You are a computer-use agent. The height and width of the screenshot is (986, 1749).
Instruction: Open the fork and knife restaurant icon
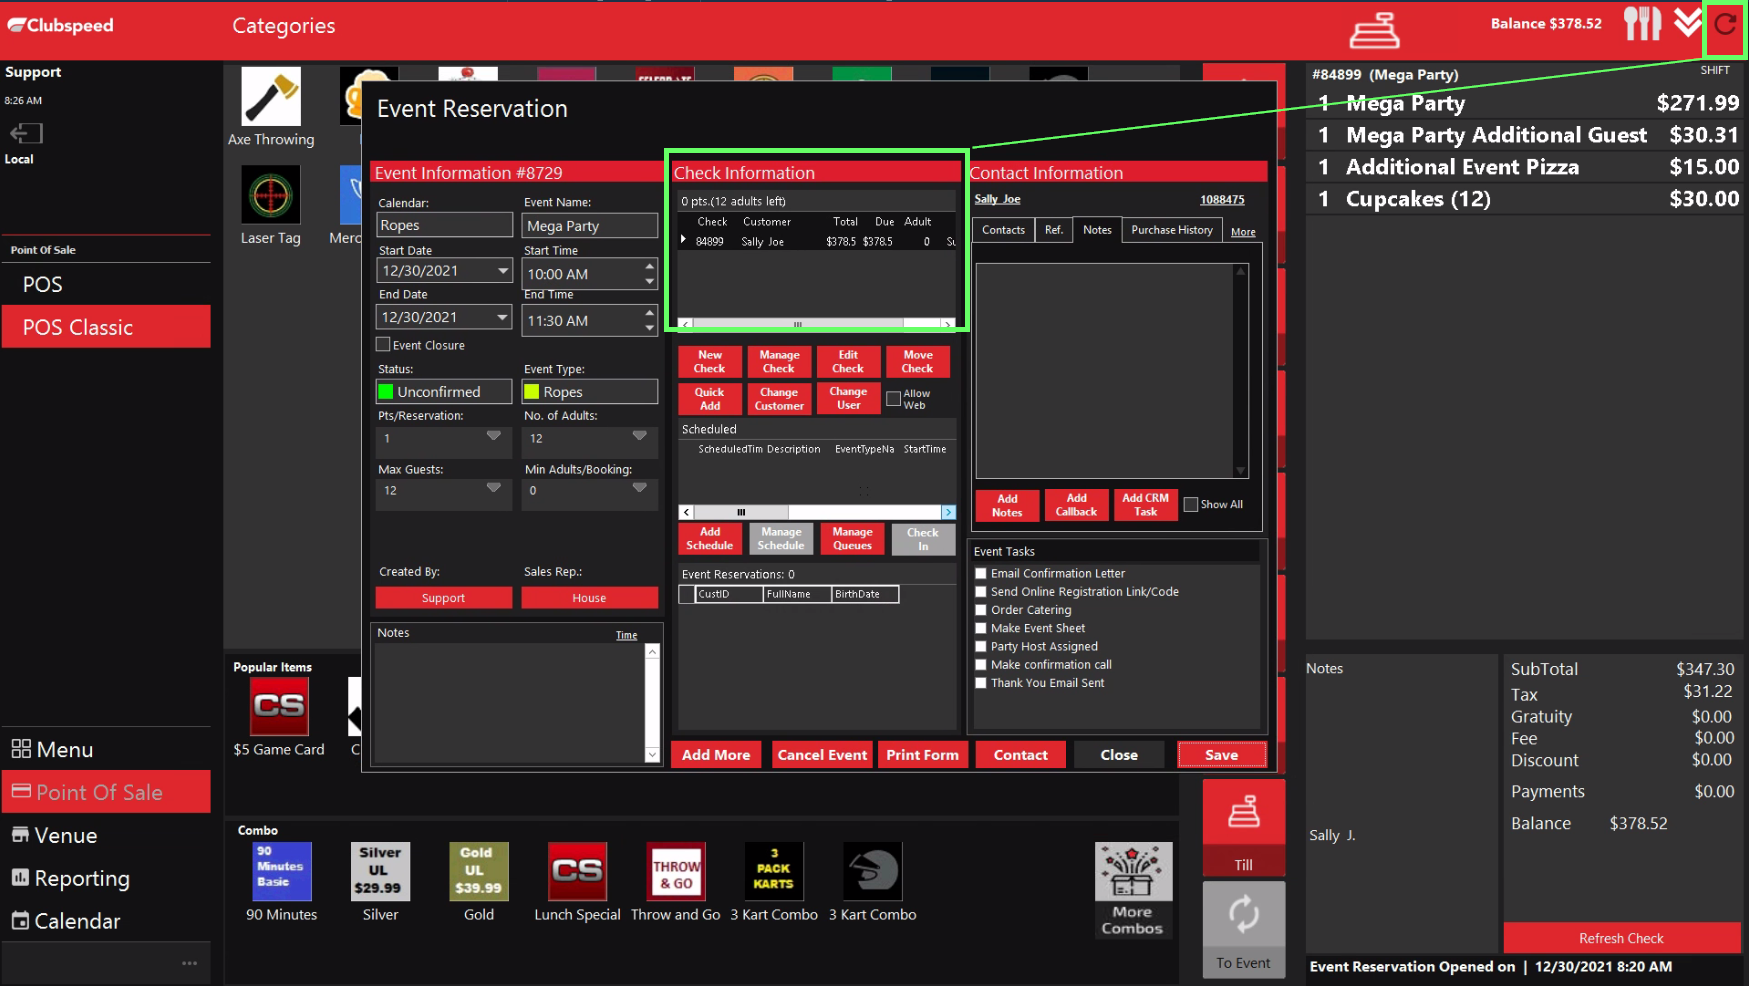1642,24
